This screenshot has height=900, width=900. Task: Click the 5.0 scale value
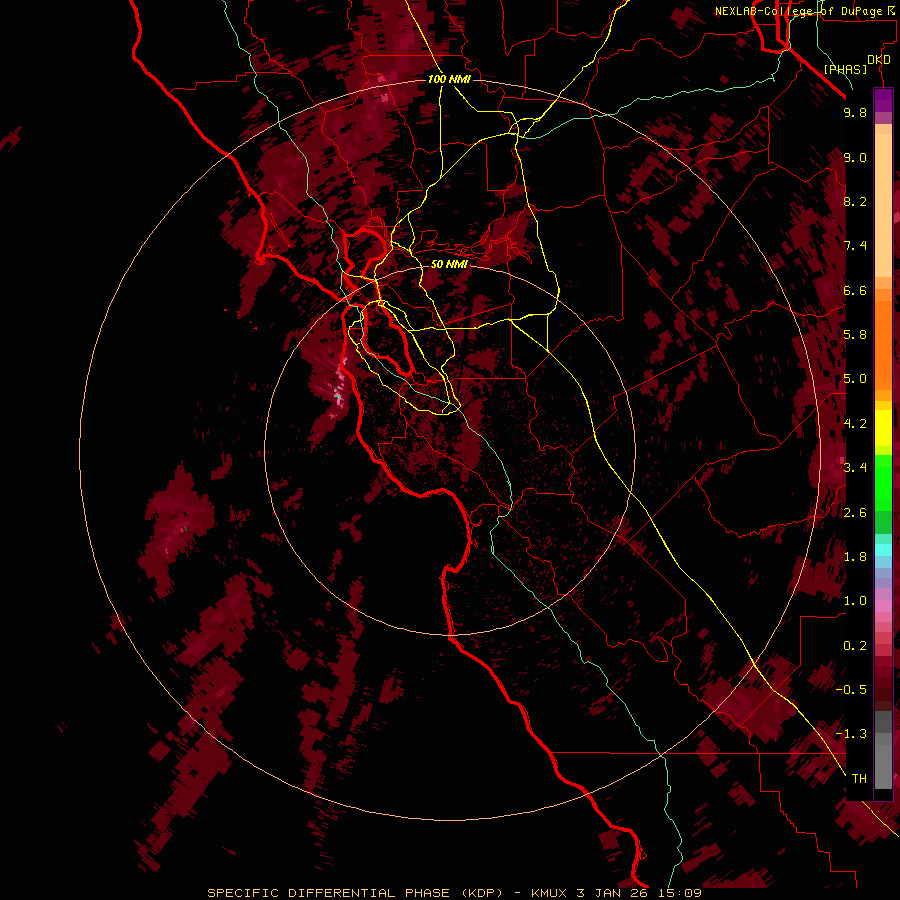(x=855, y=379)
